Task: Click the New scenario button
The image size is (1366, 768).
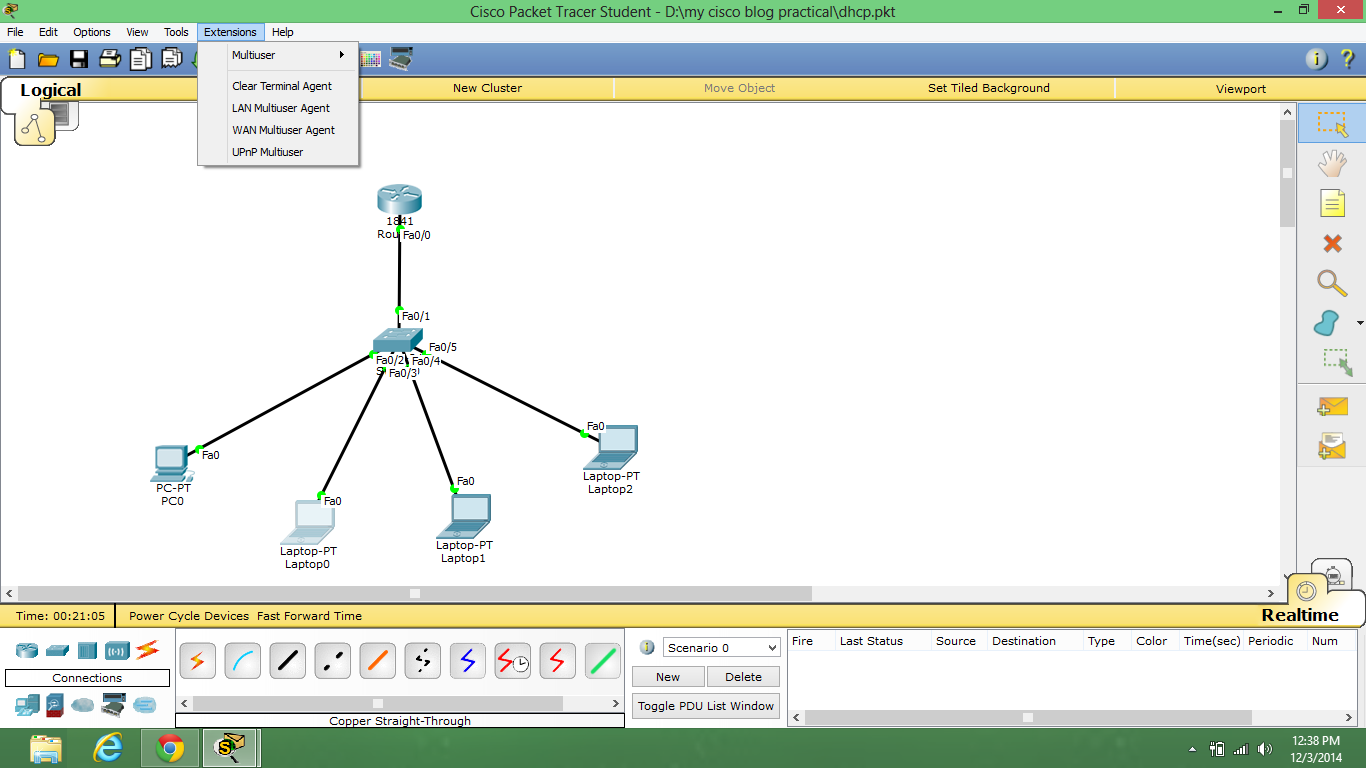Action: click(x=668, y=677)
